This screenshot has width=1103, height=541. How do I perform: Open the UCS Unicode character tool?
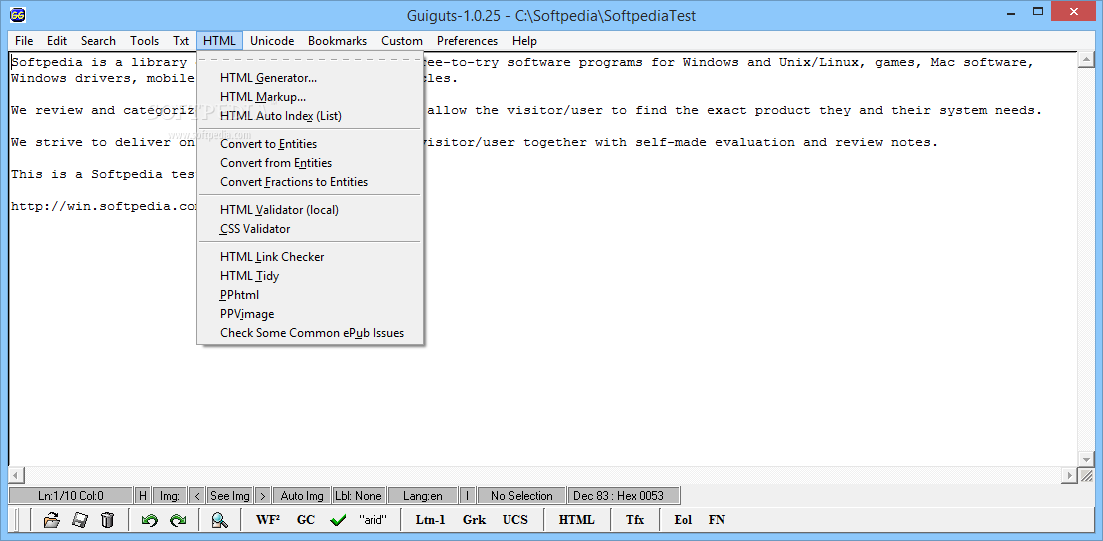tap(514, 521)
